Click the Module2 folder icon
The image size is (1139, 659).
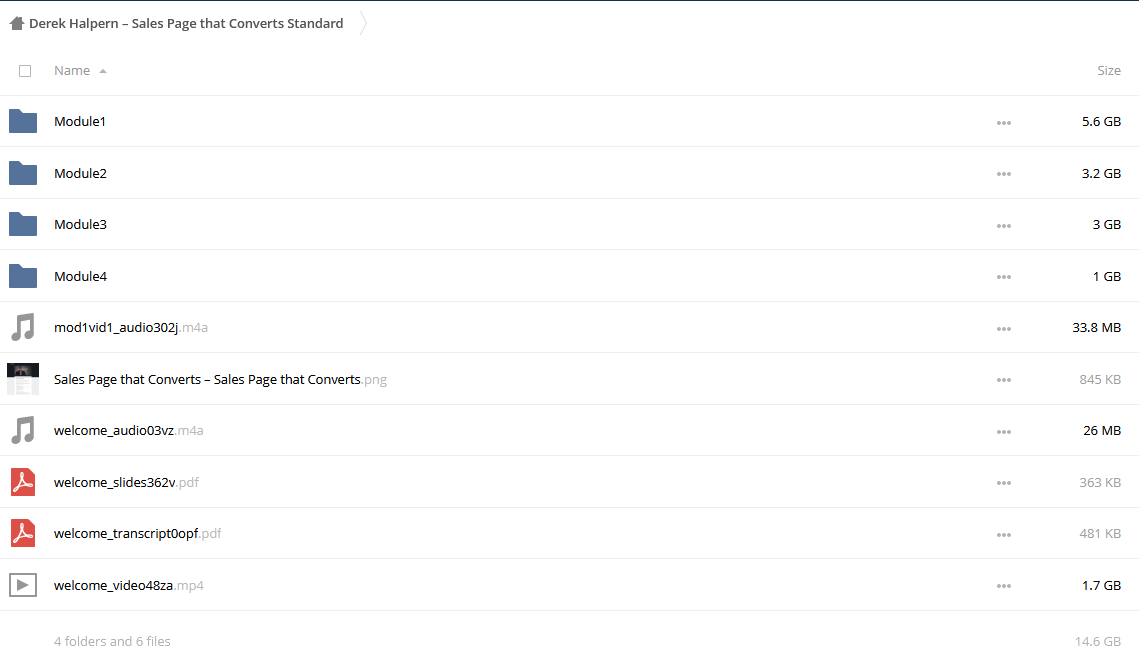coord(23,173)
